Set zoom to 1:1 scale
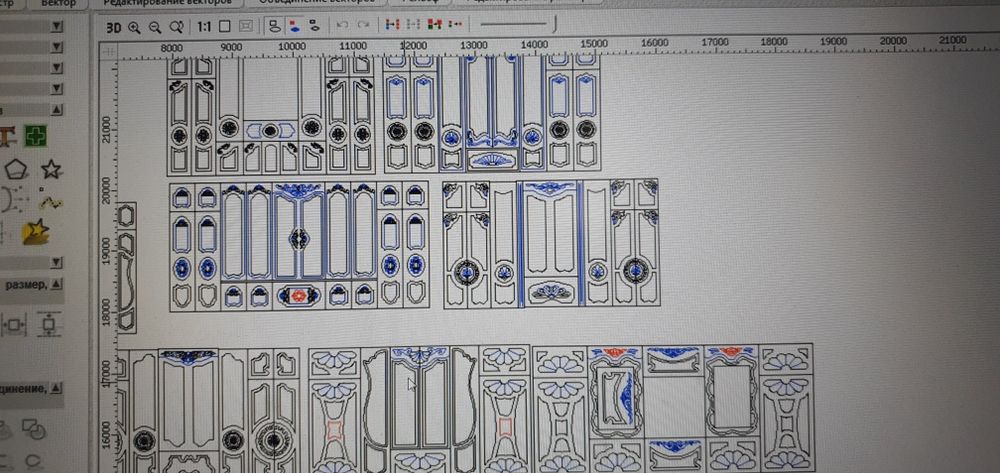Viewport: 1000px width, 473px height. [x=203, y=27]
